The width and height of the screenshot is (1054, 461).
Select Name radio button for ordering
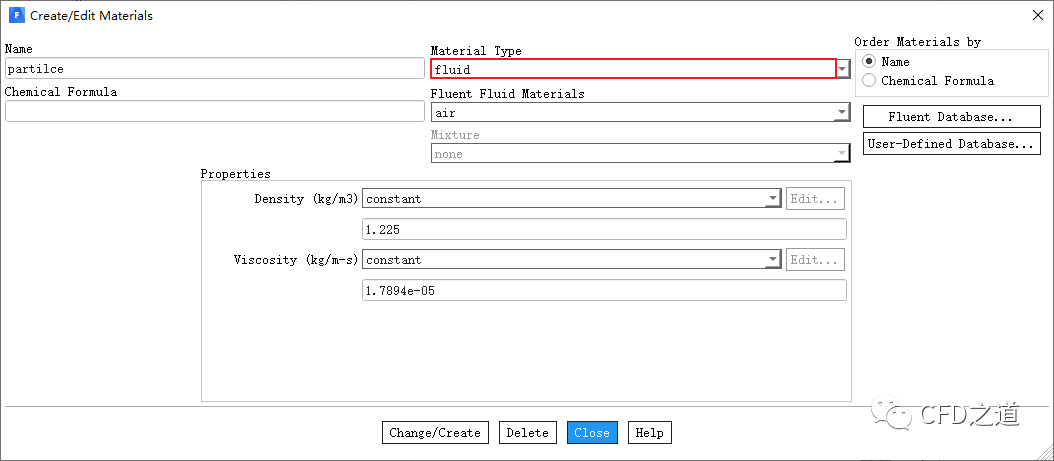870,62
